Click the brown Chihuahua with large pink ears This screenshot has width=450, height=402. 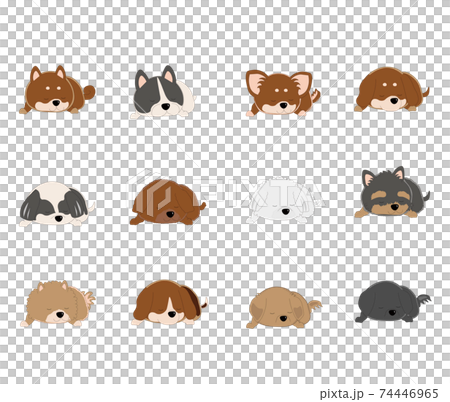coord(283,93)
